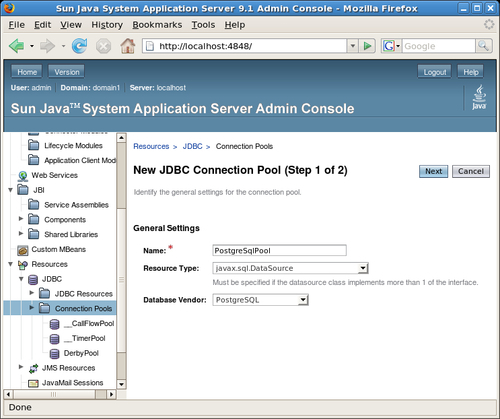
Task: Expand the Components tree node
Action: tap(21, 219)
